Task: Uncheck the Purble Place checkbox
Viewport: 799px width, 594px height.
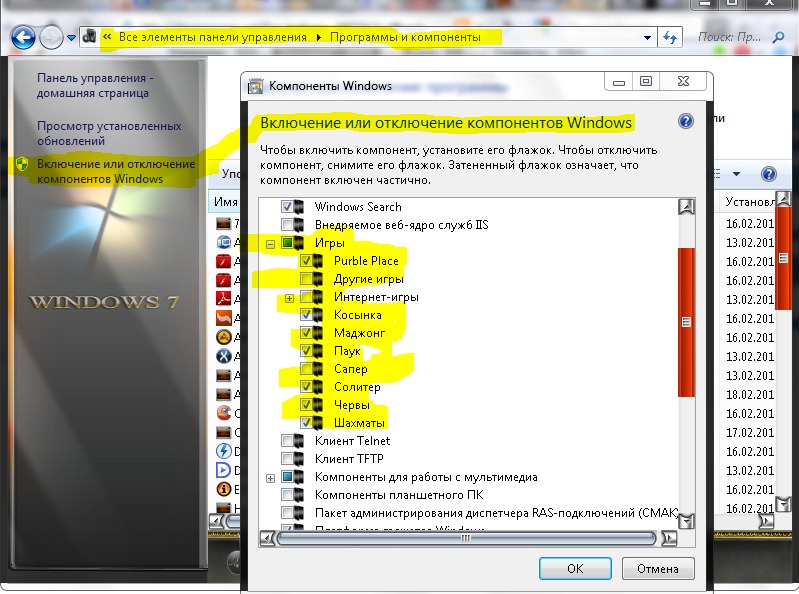Action: 306,261
